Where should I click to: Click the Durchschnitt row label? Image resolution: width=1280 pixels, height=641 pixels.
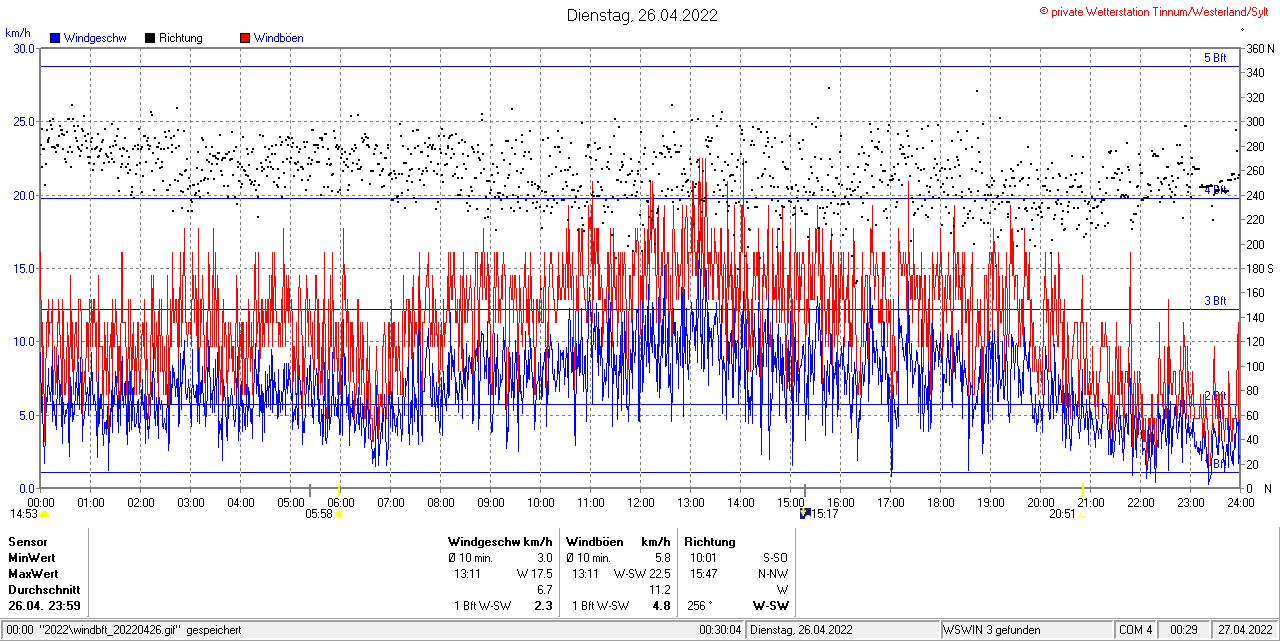pyautogui.click(x=42, y=589)
